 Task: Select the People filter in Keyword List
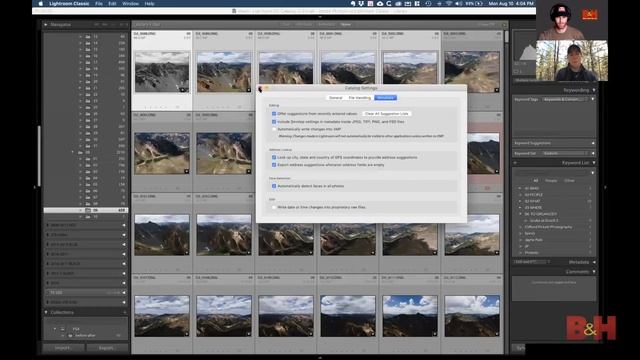tap(551, 180)
